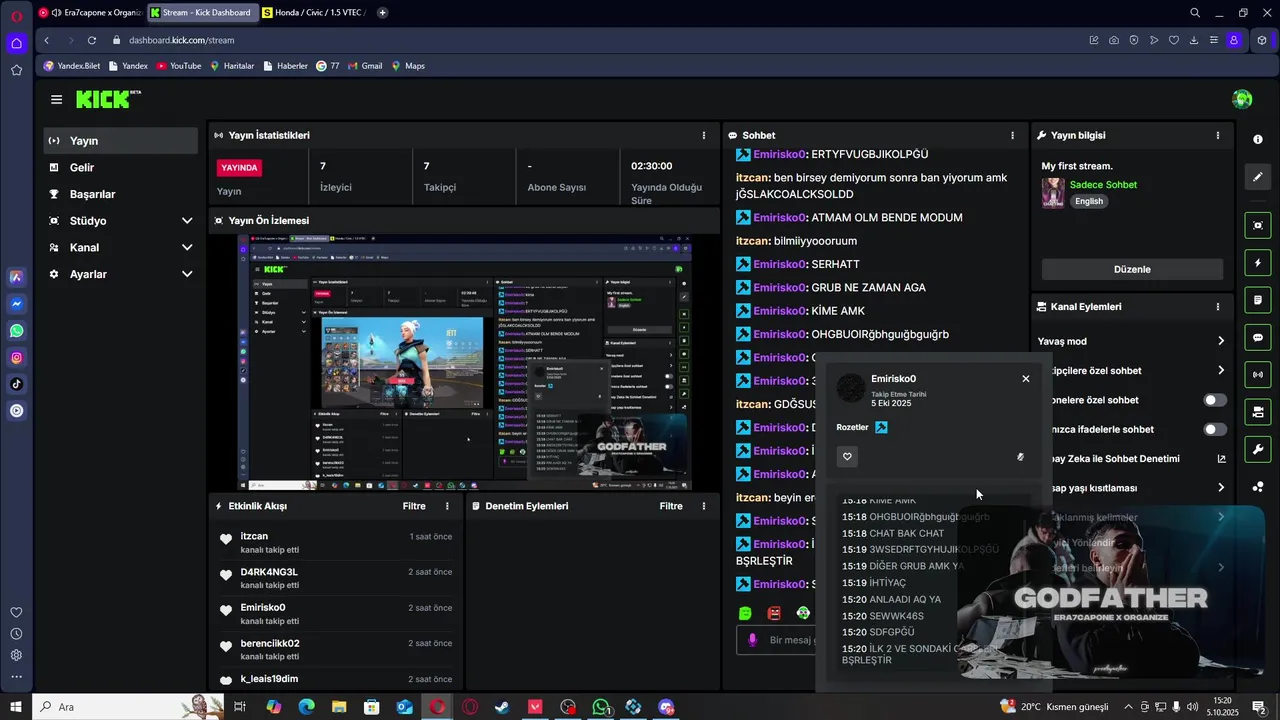This screenshot has height=720, width=1280.
Task: Open Steam from Windows taskbar
Action: point(502,707)
